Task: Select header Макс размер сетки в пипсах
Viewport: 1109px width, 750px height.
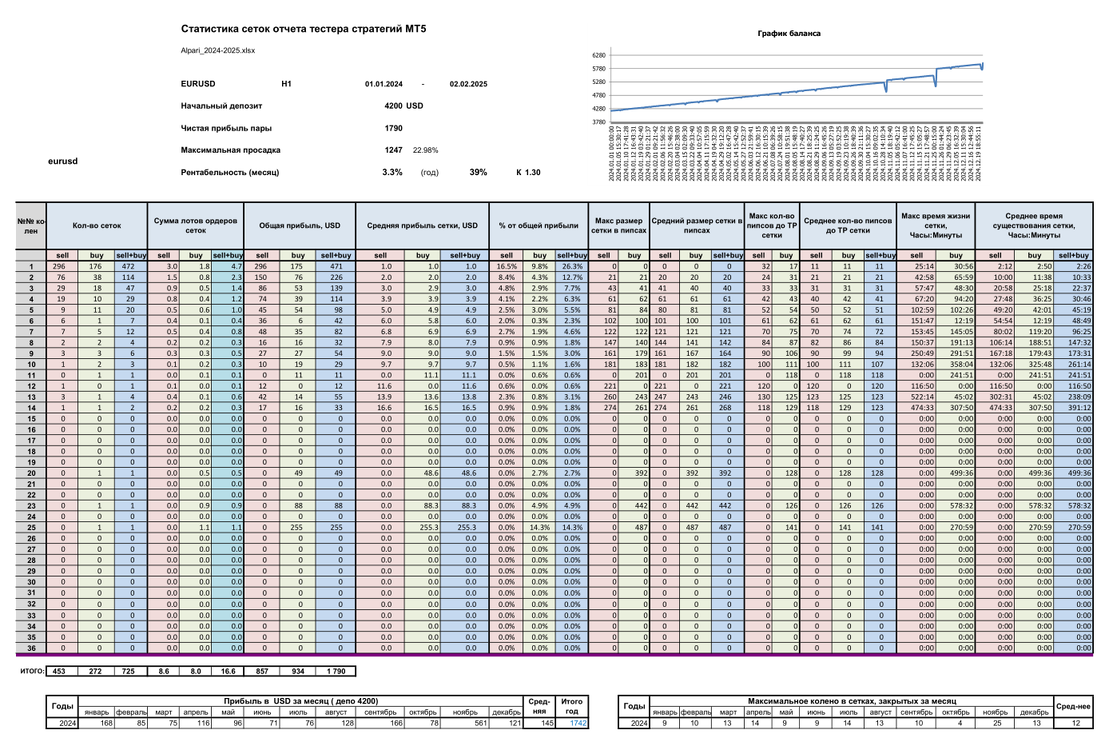Action: [x=619, y=226]
